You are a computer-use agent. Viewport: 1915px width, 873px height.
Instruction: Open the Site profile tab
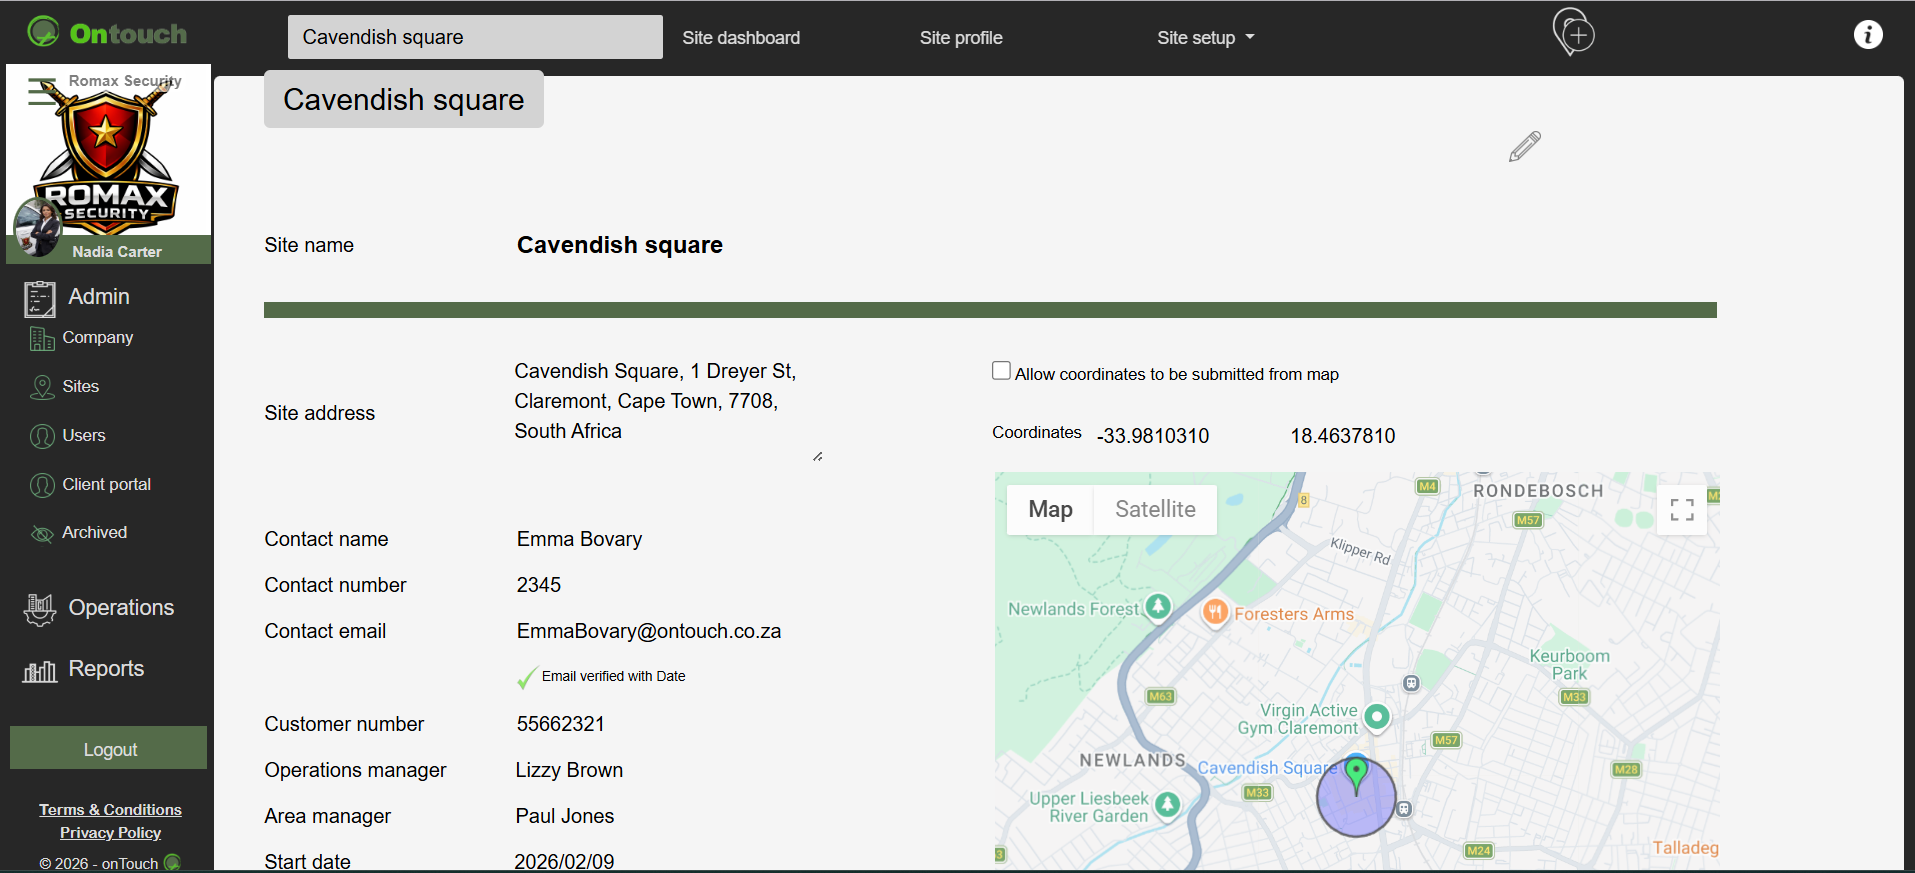coord(960,38)
